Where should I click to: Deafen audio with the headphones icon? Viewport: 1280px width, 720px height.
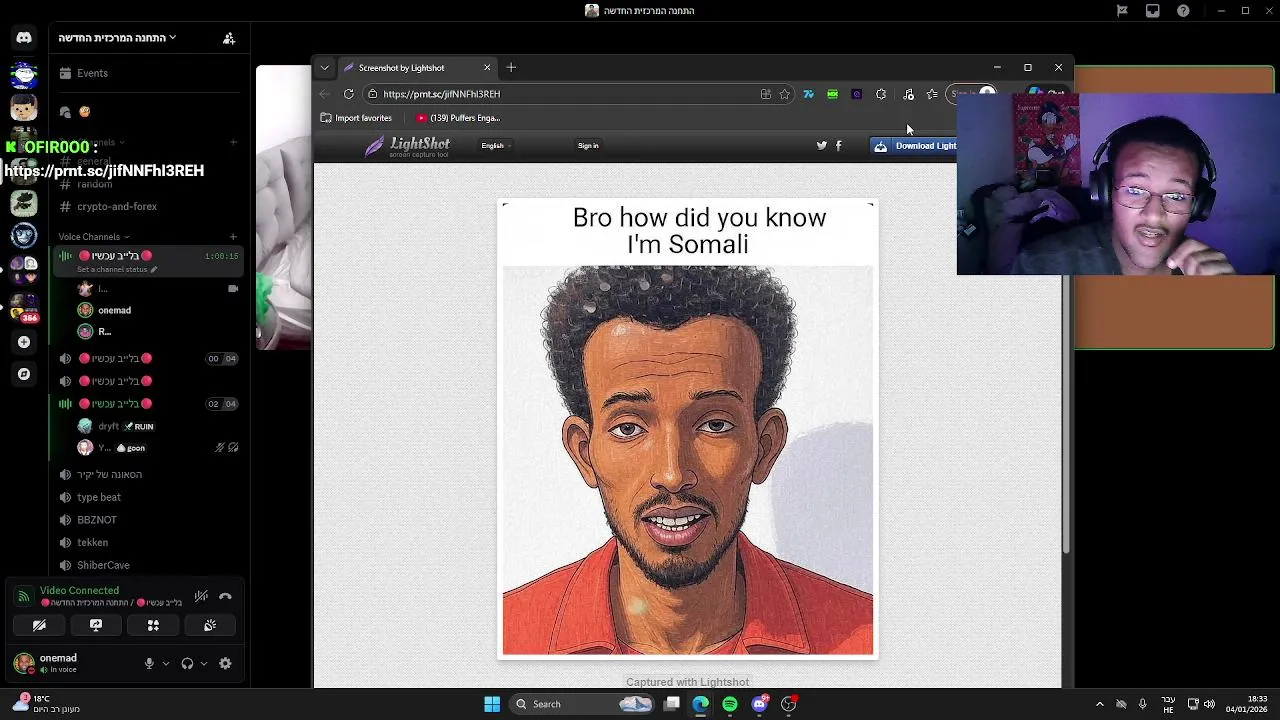(x=187, y=663)
